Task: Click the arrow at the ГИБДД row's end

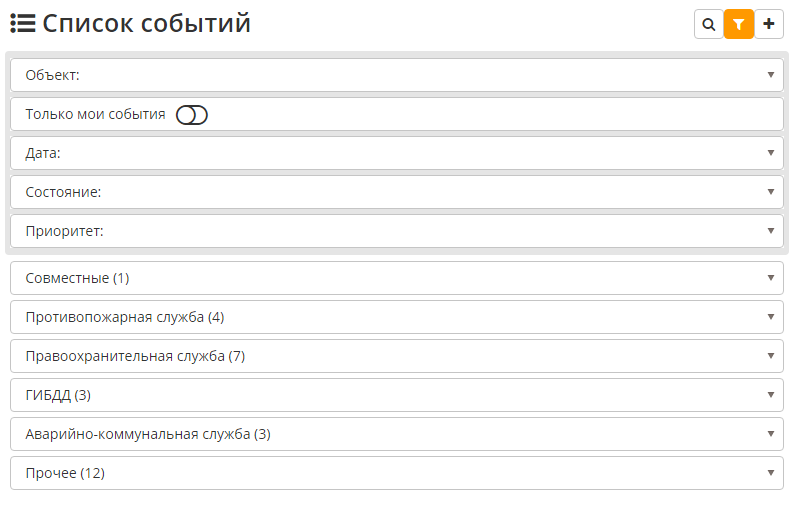Action: 770,395
